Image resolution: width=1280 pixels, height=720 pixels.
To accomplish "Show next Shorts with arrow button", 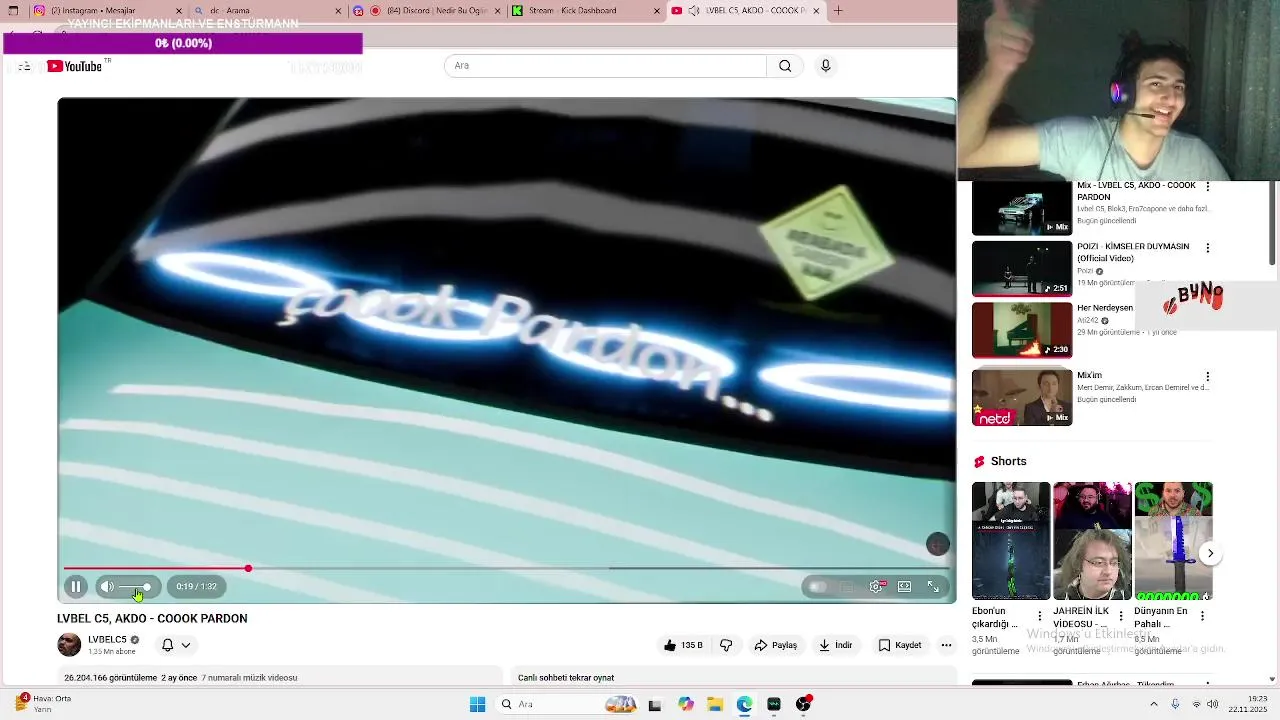I will point(1210,553).
